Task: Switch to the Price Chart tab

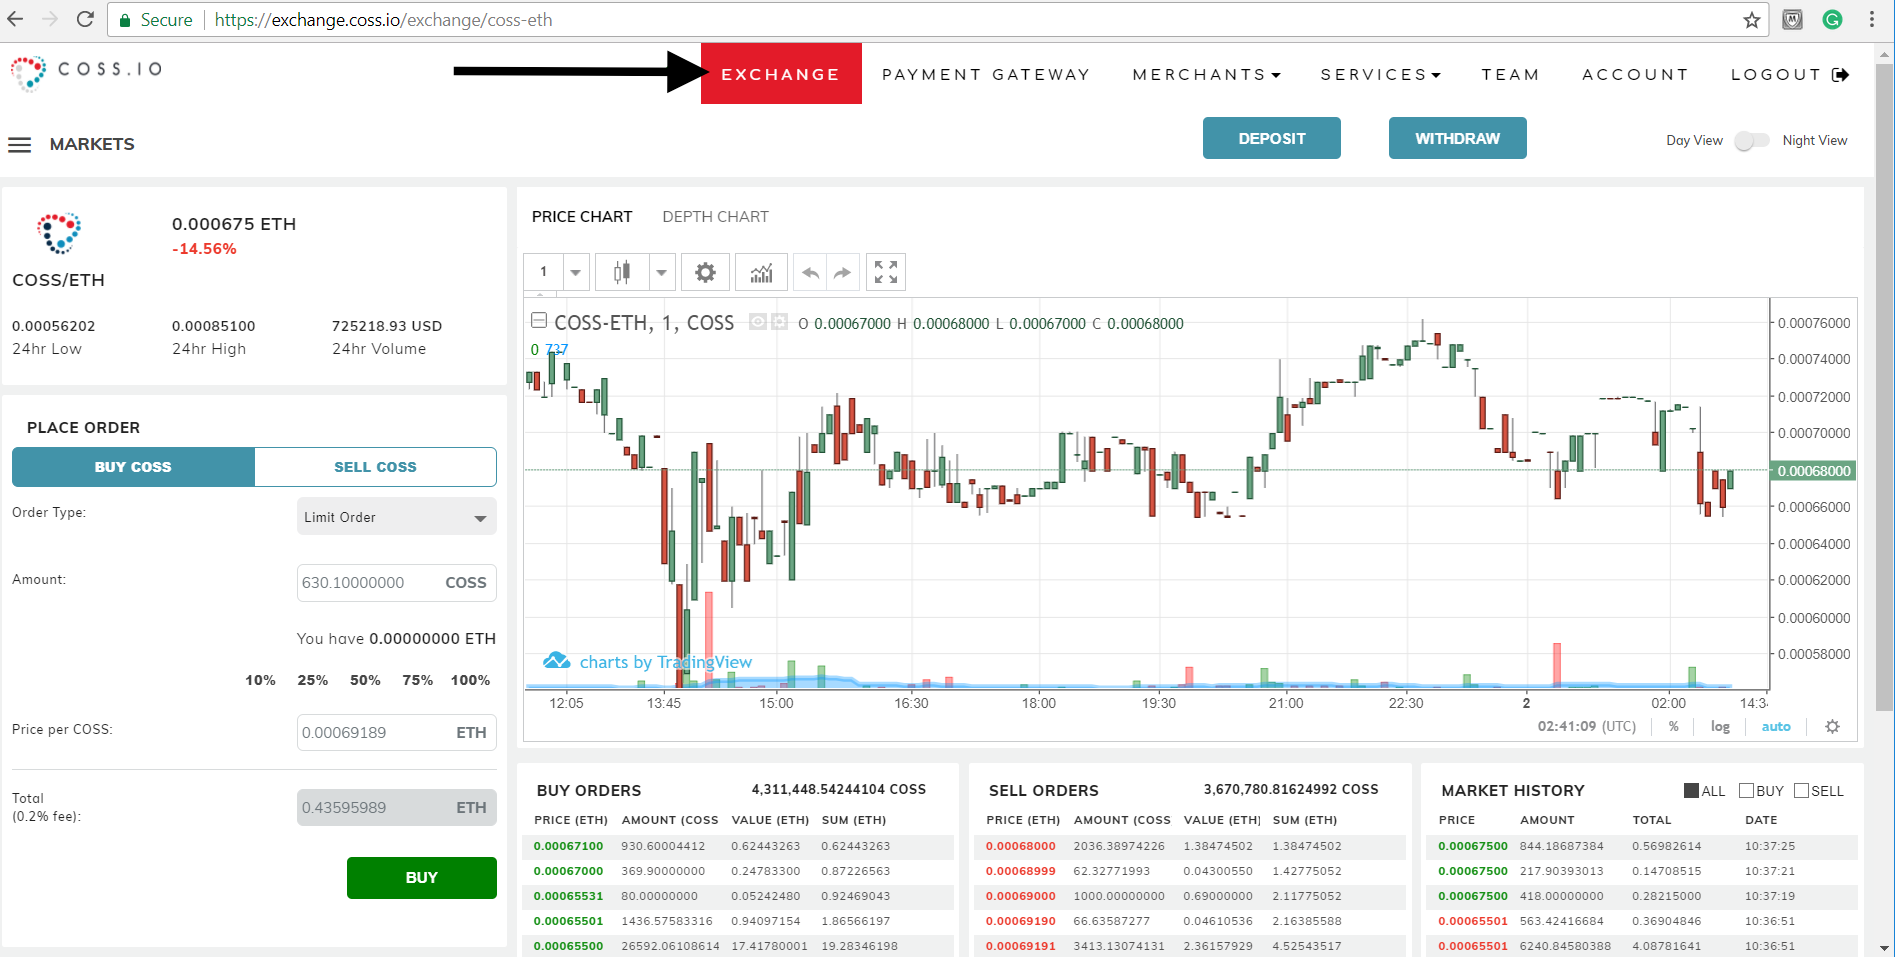Action: pos(582,217)
